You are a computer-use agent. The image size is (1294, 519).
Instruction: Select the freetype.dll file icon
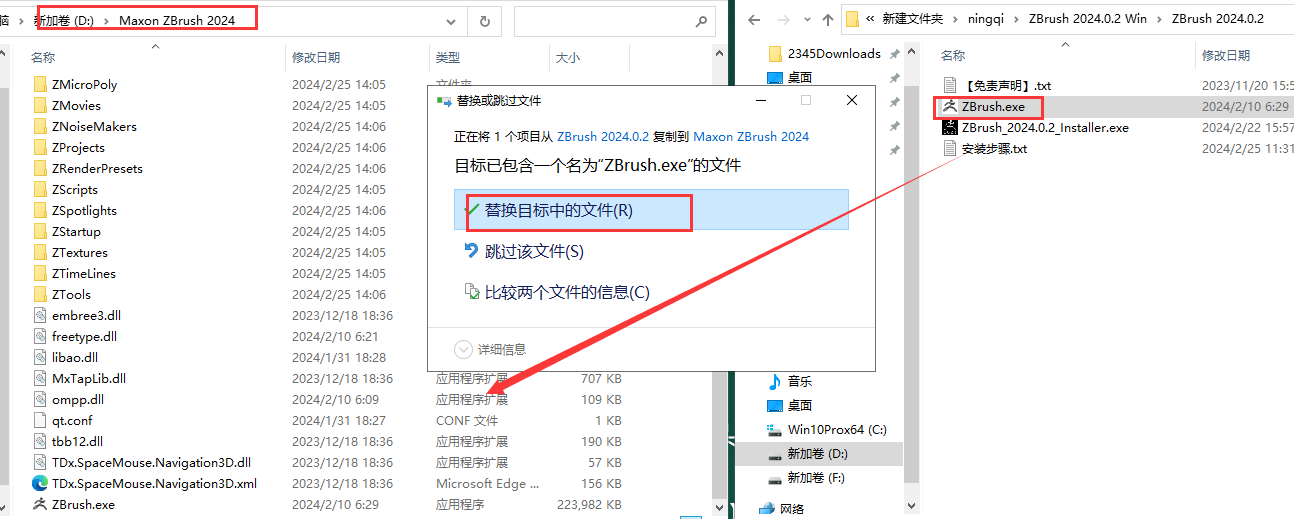pos(40,336)
